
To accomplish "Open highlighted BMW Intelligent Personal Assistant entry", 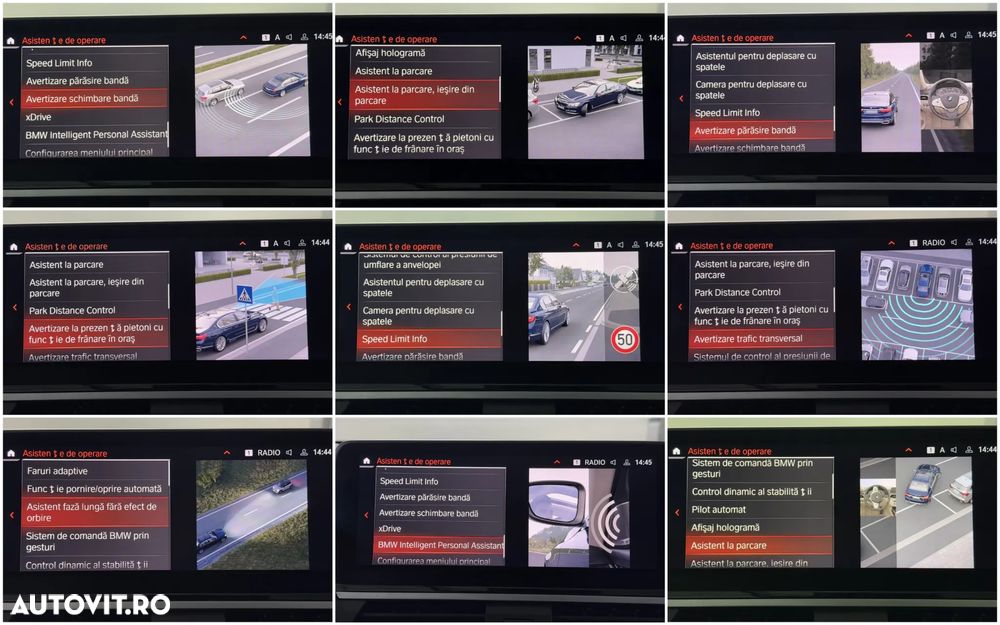I will (439, 545).
